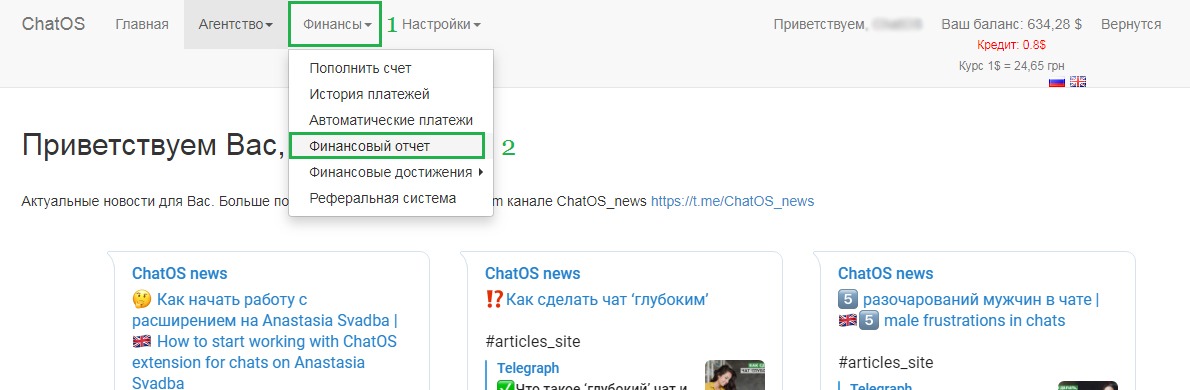Open ChatOS news heading in third card

(x=885, y=273)
